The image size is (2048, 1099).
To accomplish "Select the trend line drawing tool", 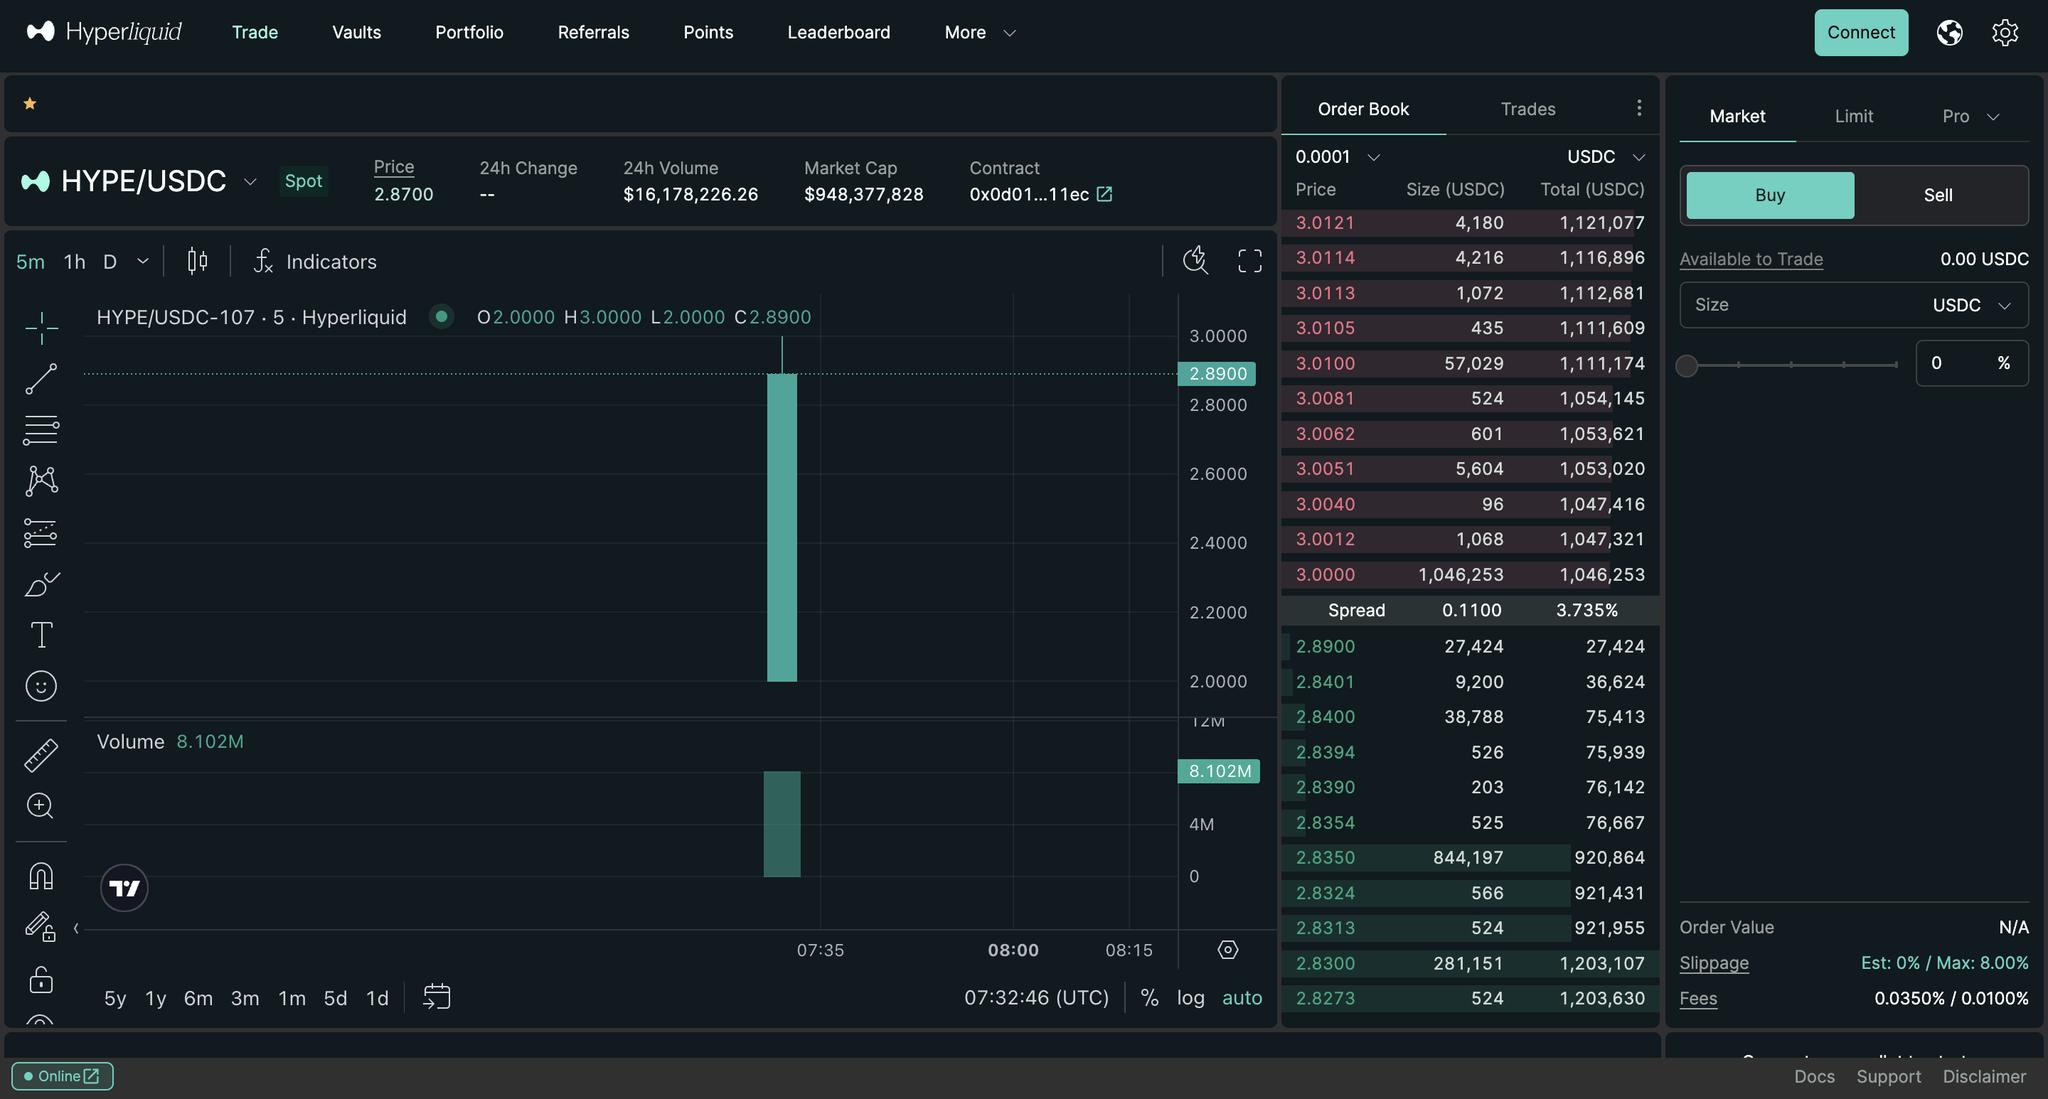I will (x=41, y=379).
